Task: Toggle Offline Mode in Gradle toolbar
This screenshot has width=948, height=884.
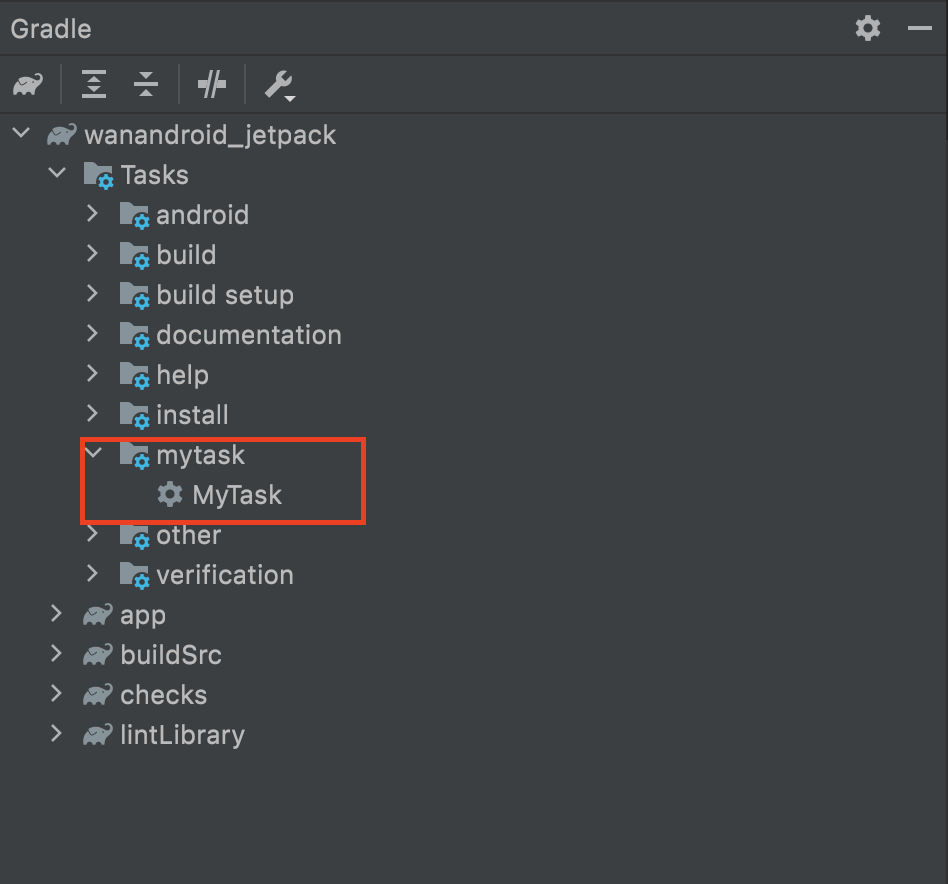Action: [212, 85]
